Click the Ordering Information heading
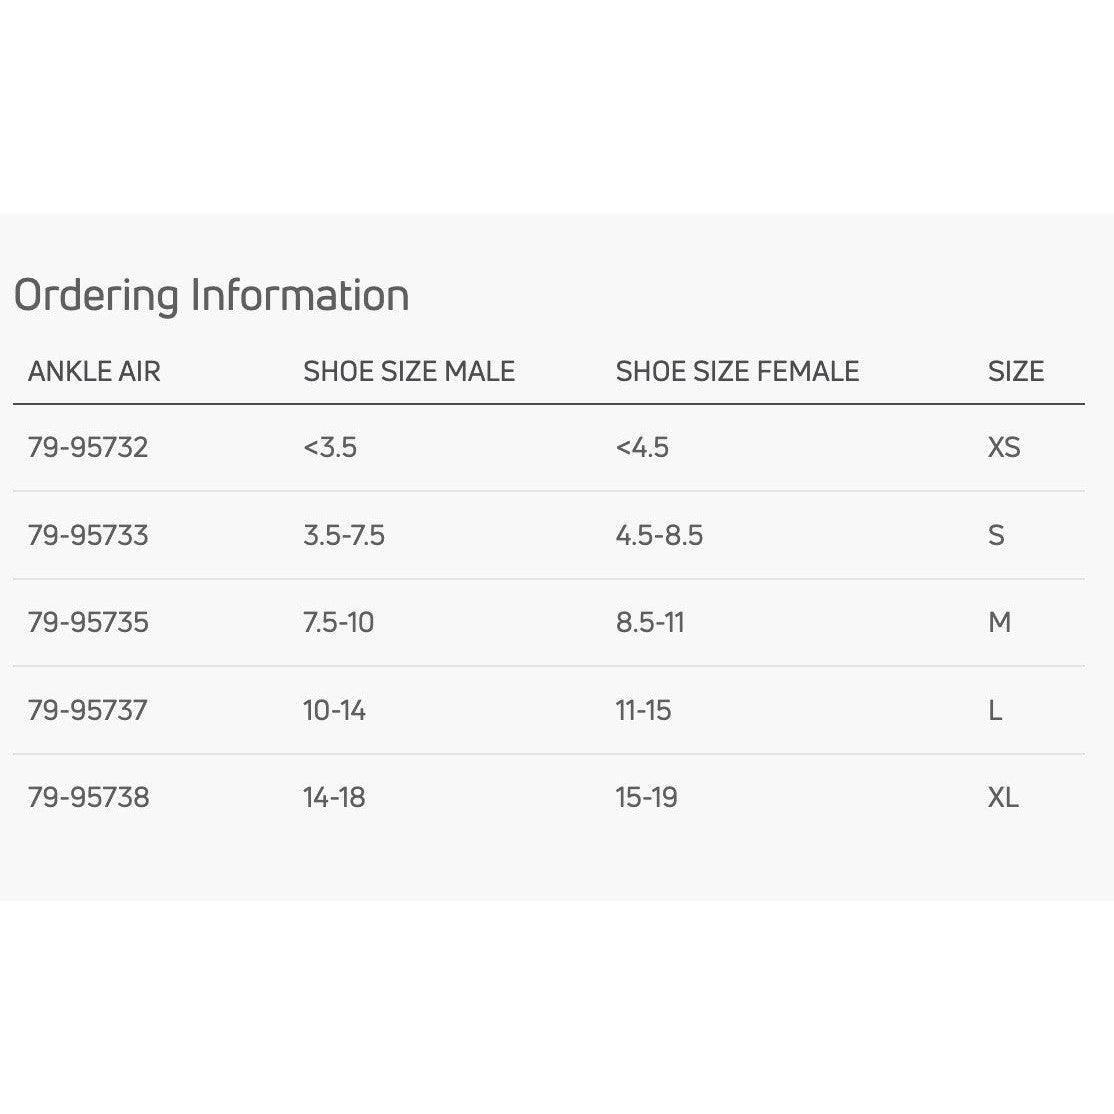 (212, 295)
